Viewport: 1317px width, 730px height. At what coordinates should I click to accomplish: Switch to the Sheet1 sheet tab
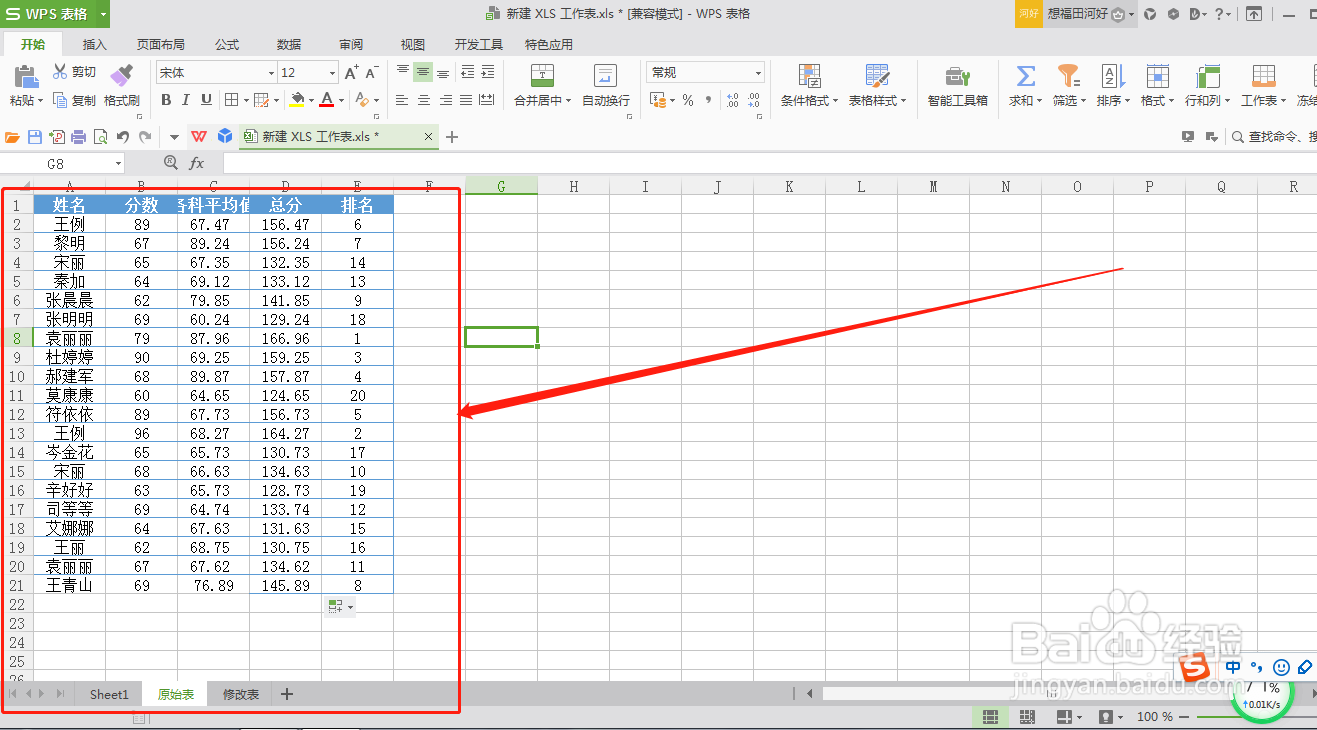tap(109, 694)
